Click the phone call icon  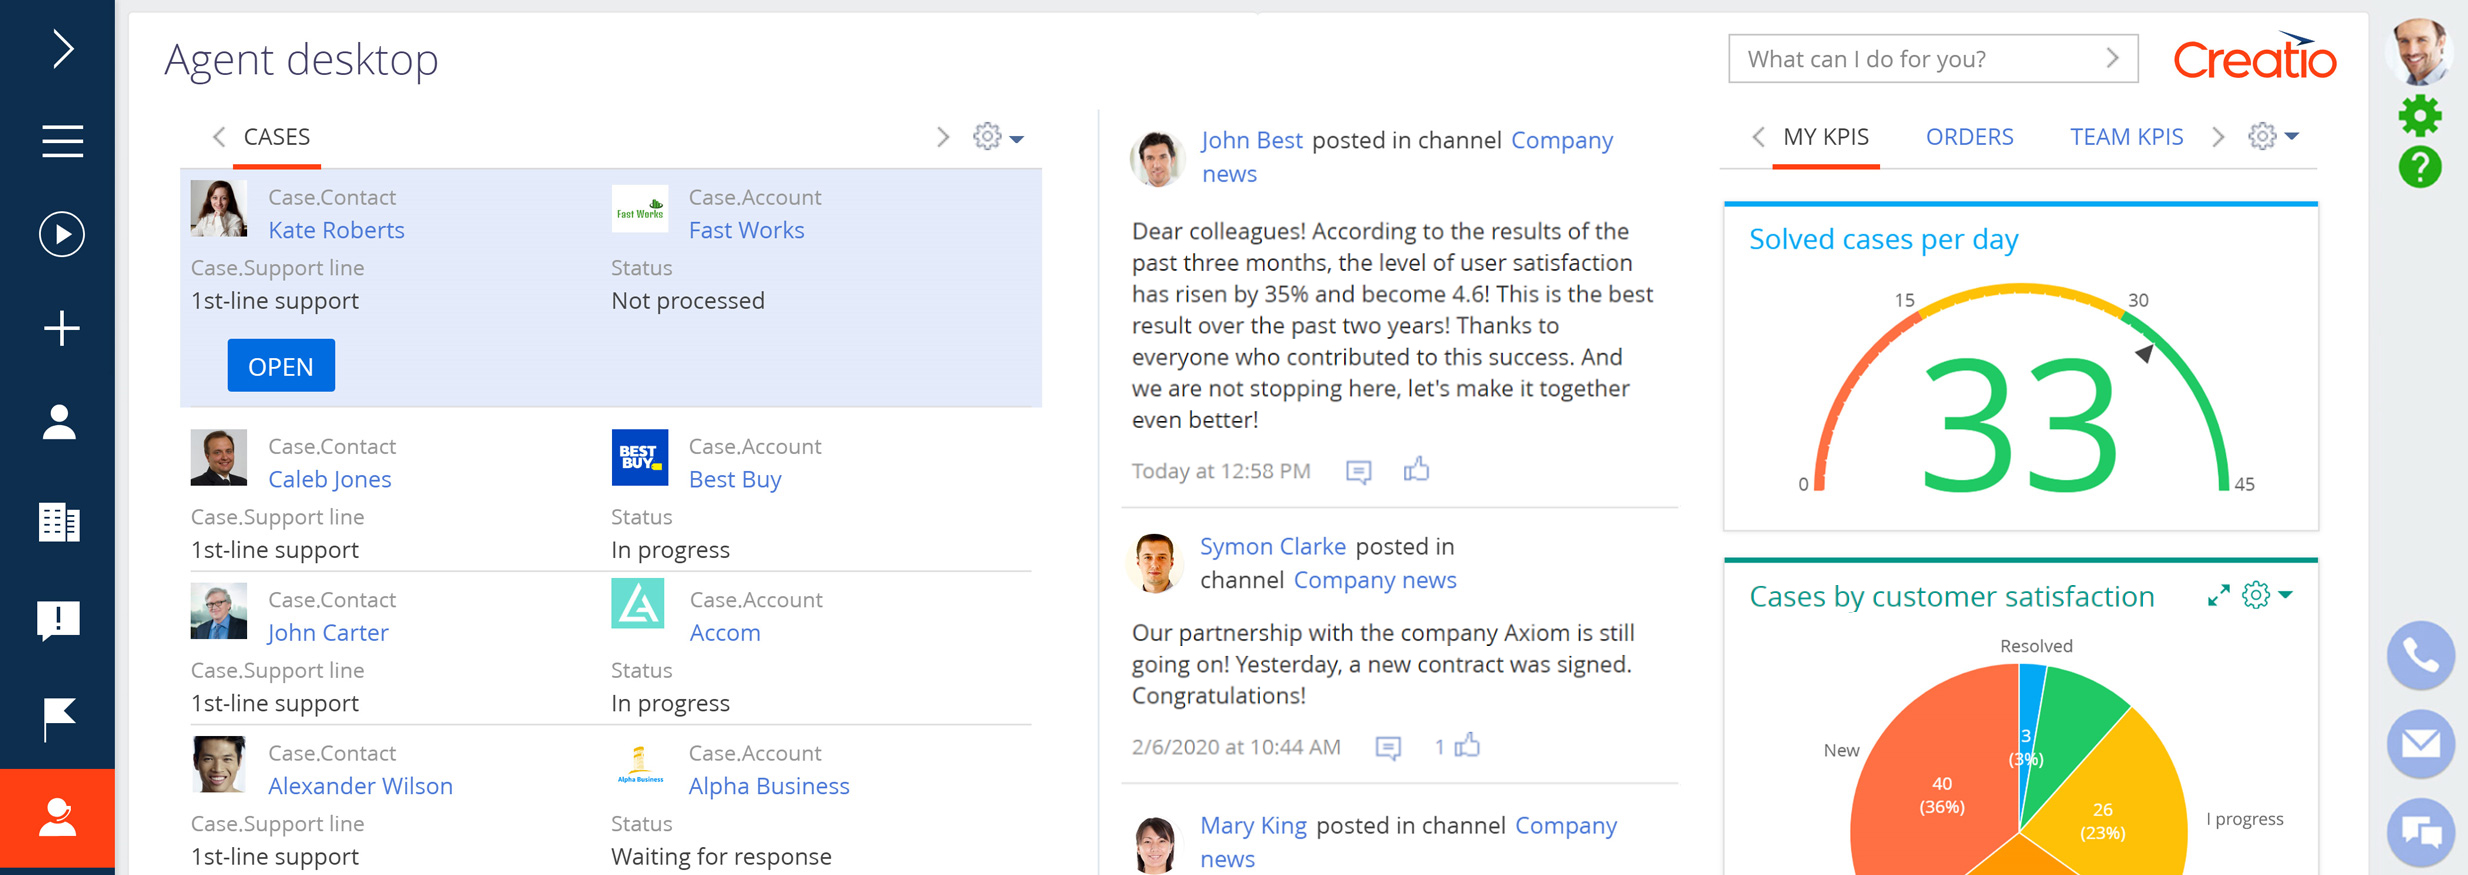(2420, 656)
